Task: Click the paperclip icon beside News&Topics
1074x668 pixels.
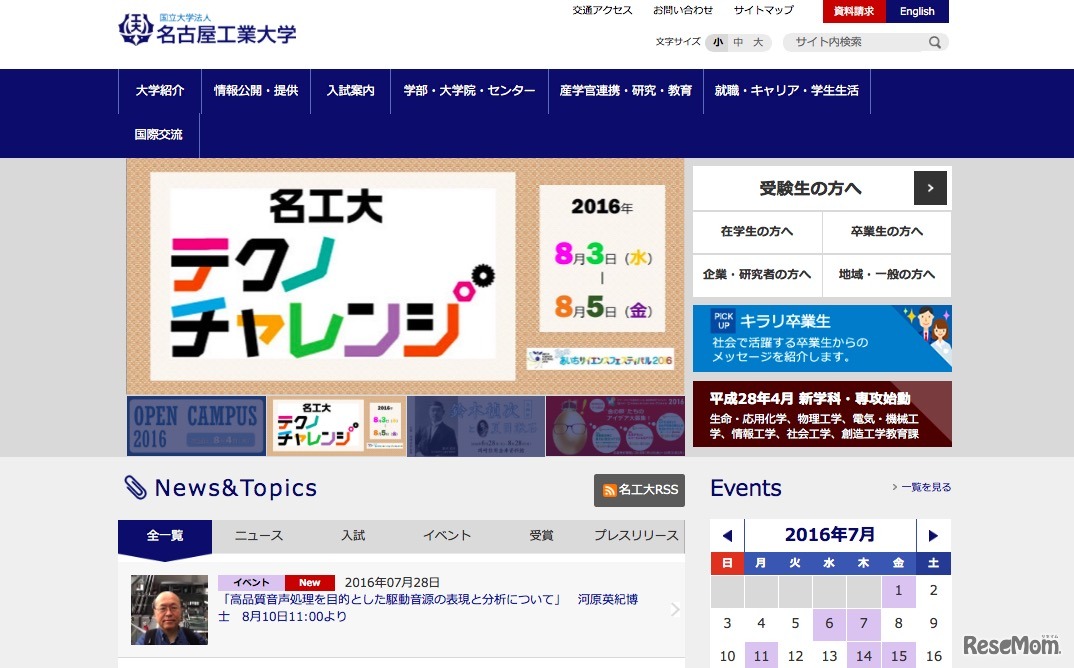Action: tap(133, 488)
